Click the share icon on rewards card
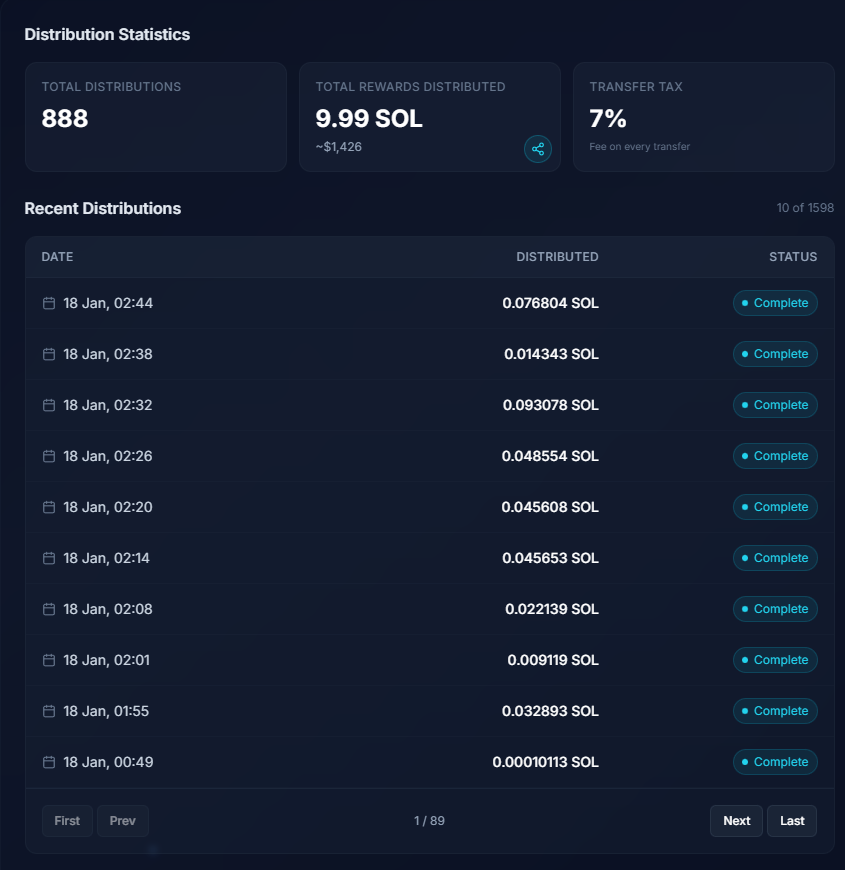The image size is (845, 870). tap(538, 149)
